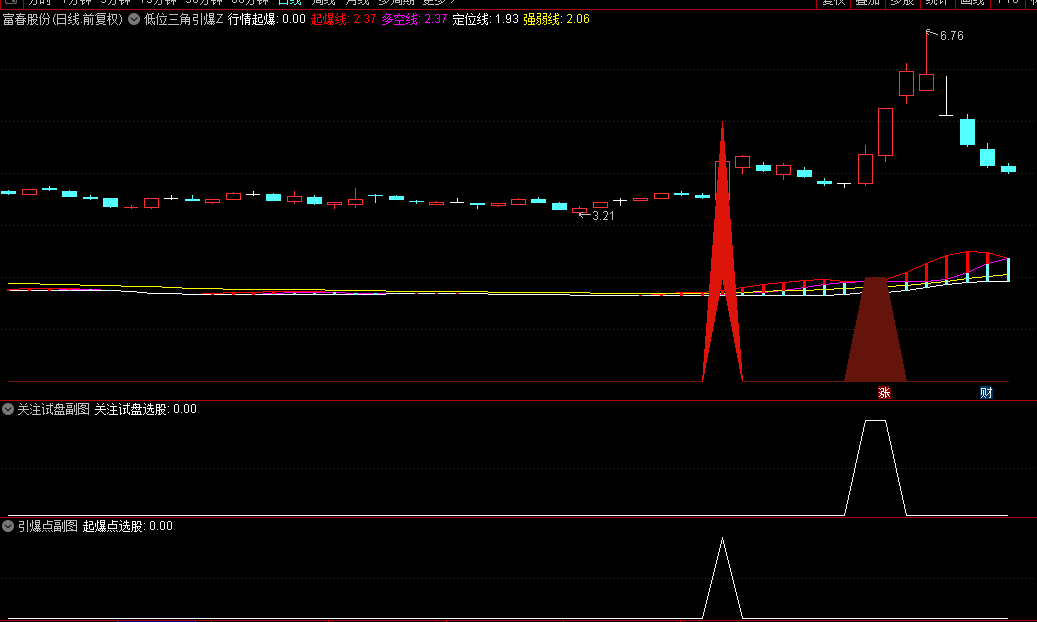
Task: Click the red 起爆线: 2.37 value
Action: (343, 19)
